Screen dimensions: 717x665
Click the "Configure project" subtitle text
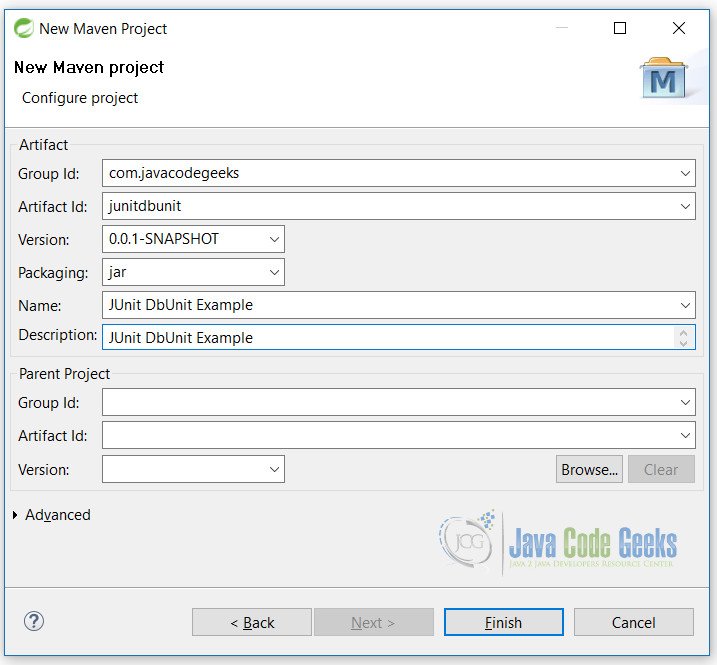click(80, 98)
